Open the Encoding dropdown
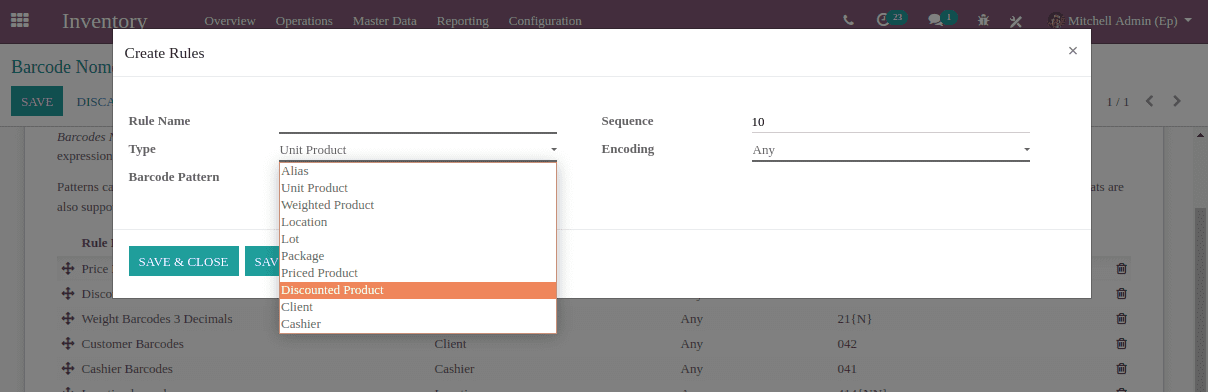The image size is (1208, 392). pyautogui.click(x=891, y=150)
